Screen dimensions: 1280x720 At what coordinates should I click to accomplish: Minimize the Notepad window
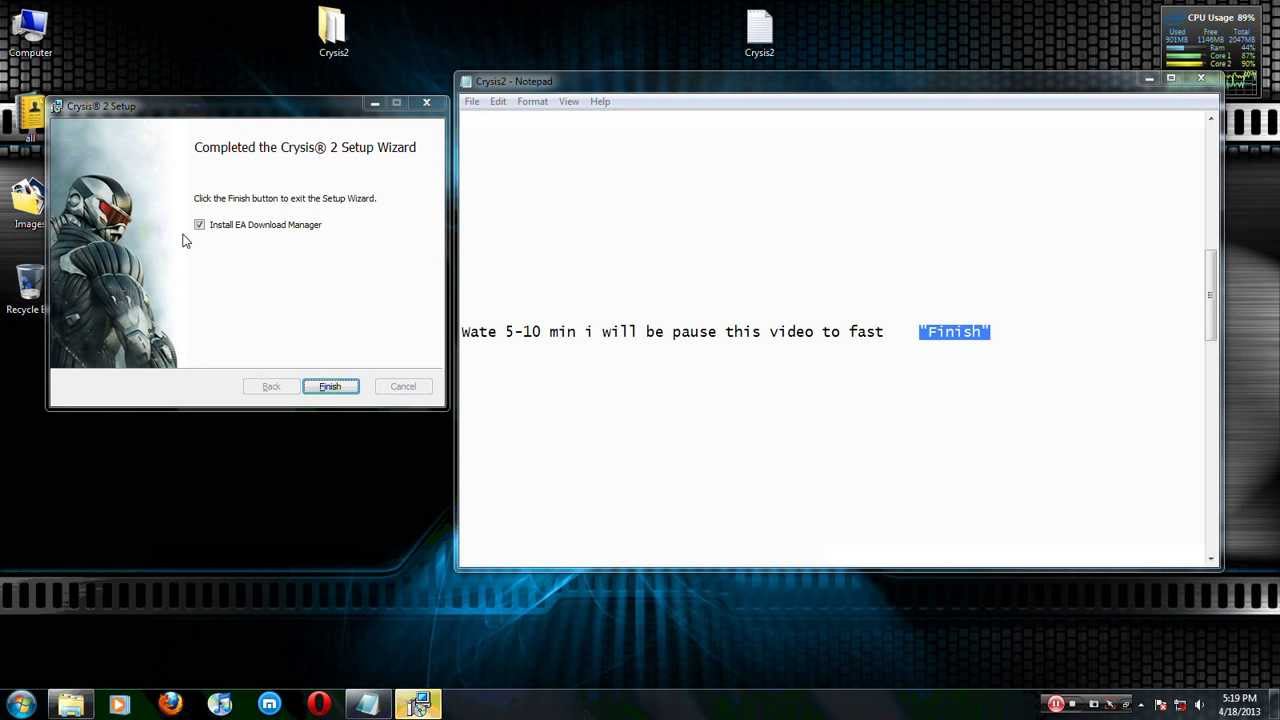(1149, 78)
